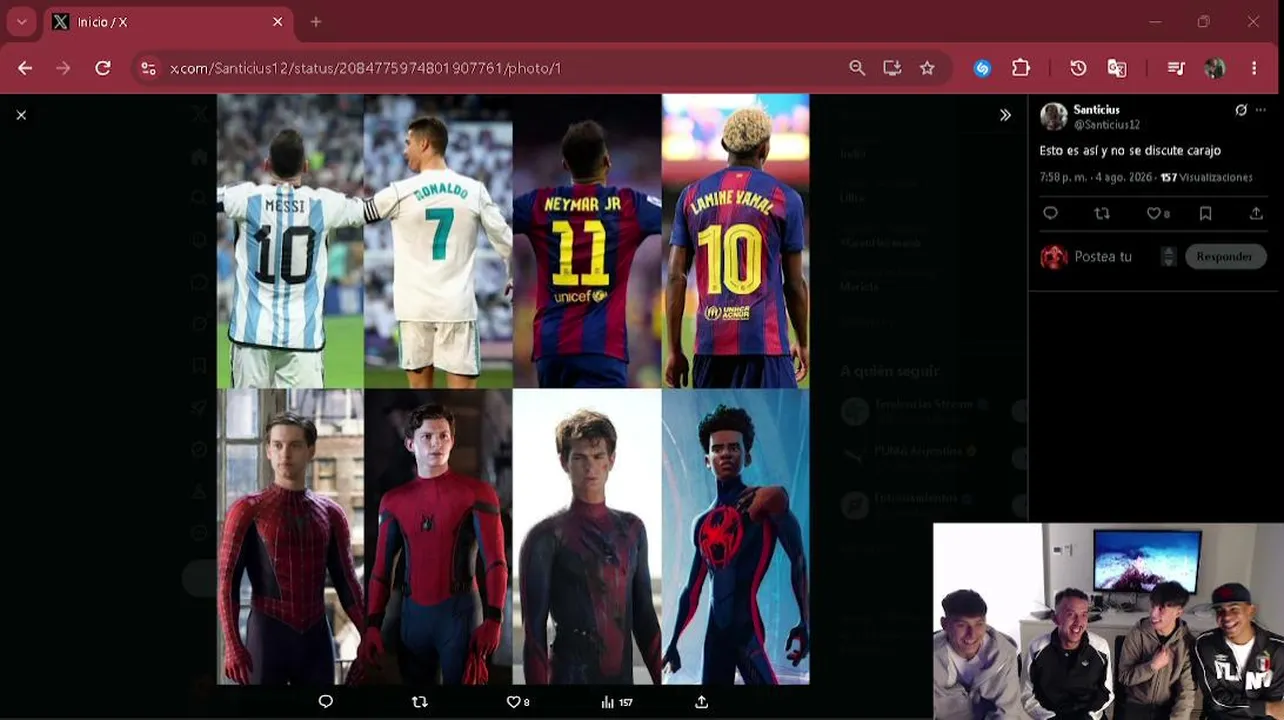Open the browser tab search dropdown
Screen dimensions: 1284x720
click(21, 22)
